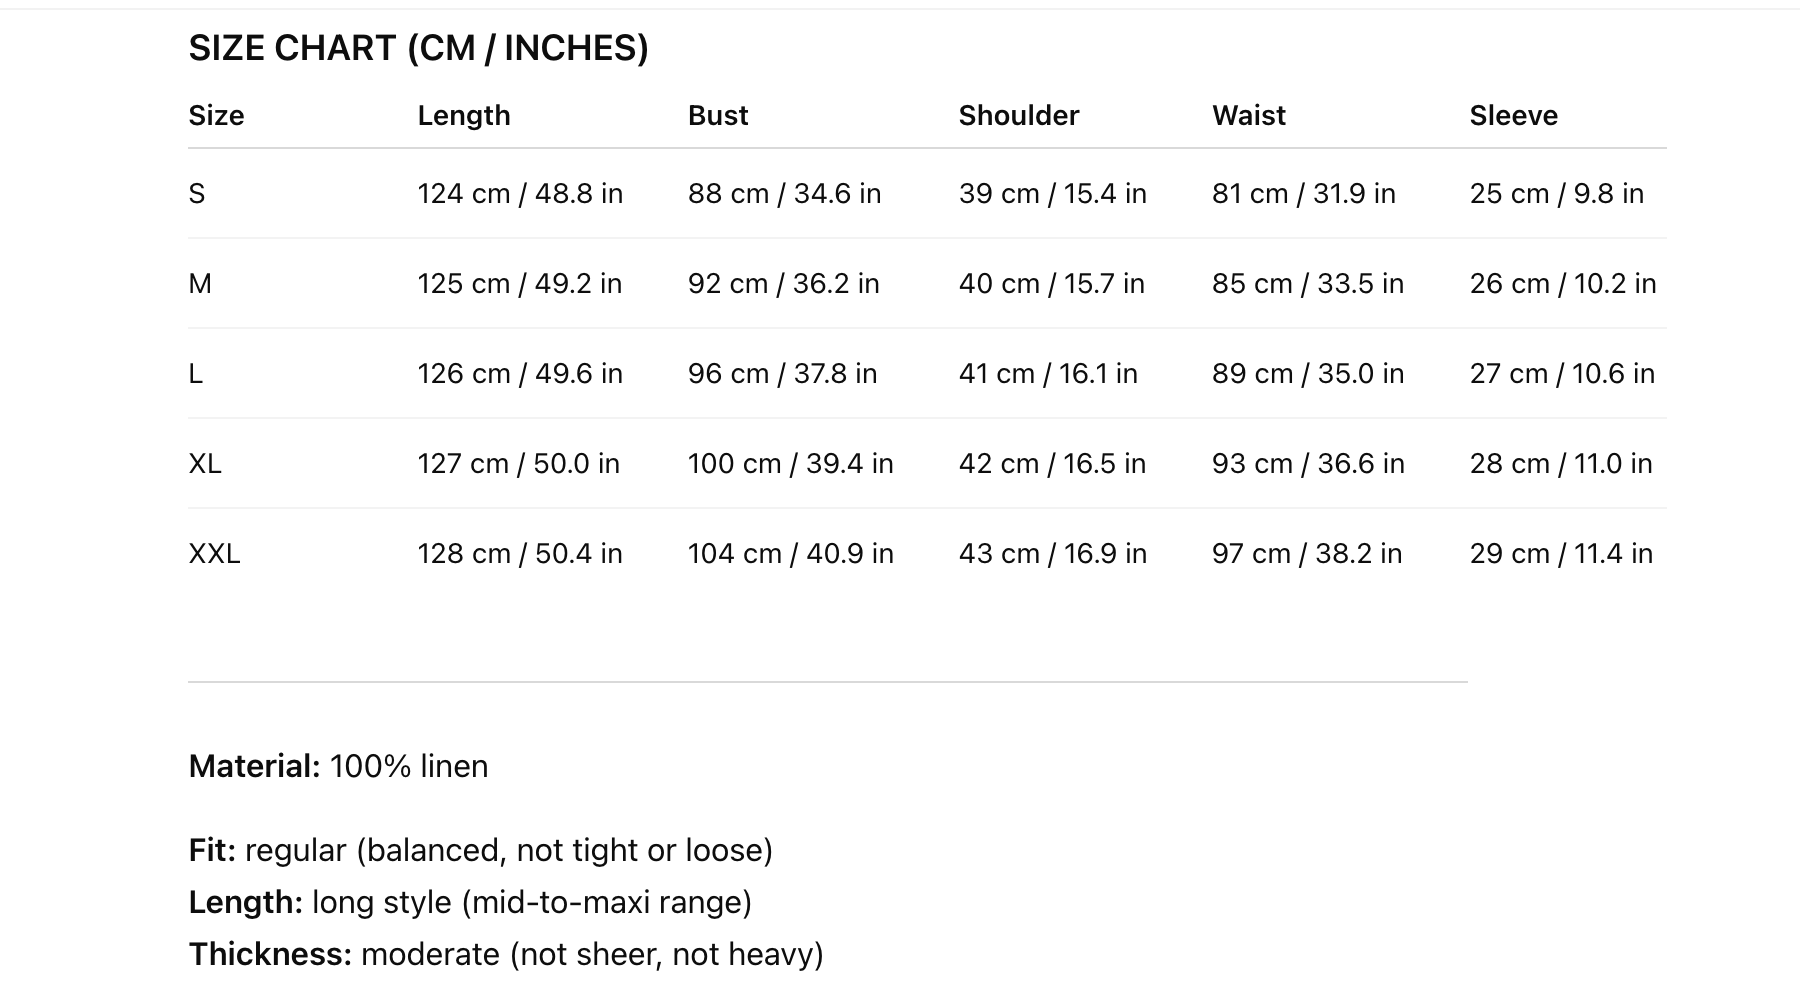
Task: Select the S size row label
Action: [197, 193]
